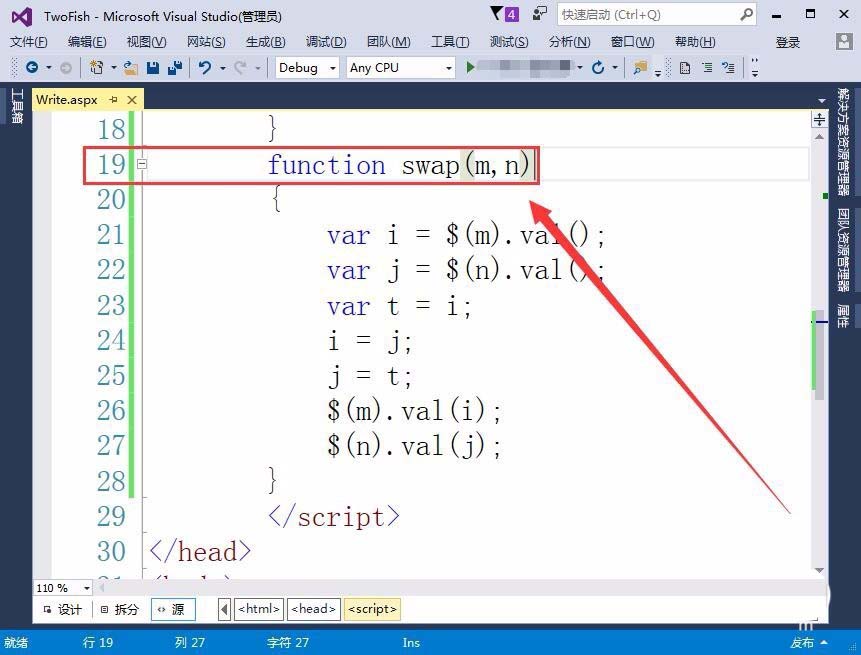This screenshot has width=861, height=655.
Task: Pin the Write.aspx tab
Action: click(113, 99)
